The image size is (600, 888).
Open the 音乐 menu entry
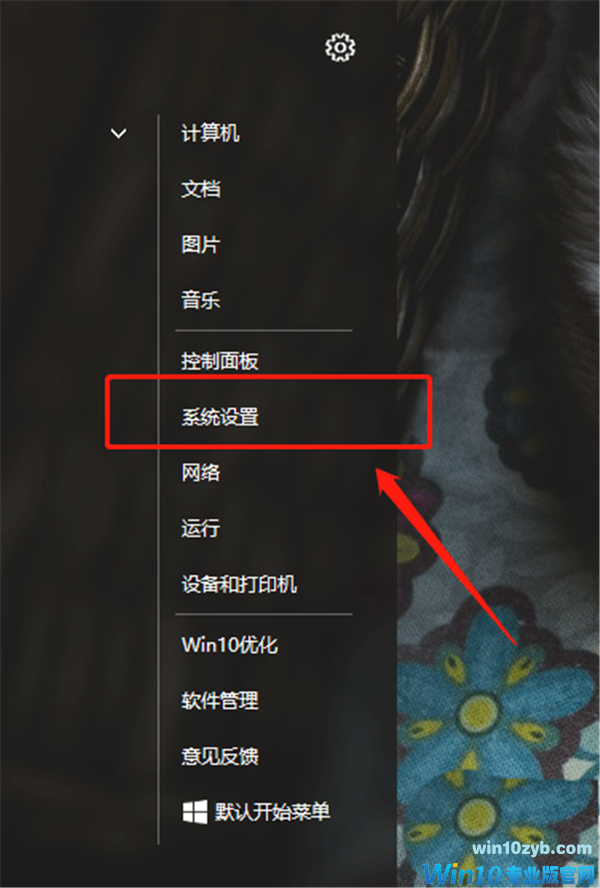click(x=201, y=300)
